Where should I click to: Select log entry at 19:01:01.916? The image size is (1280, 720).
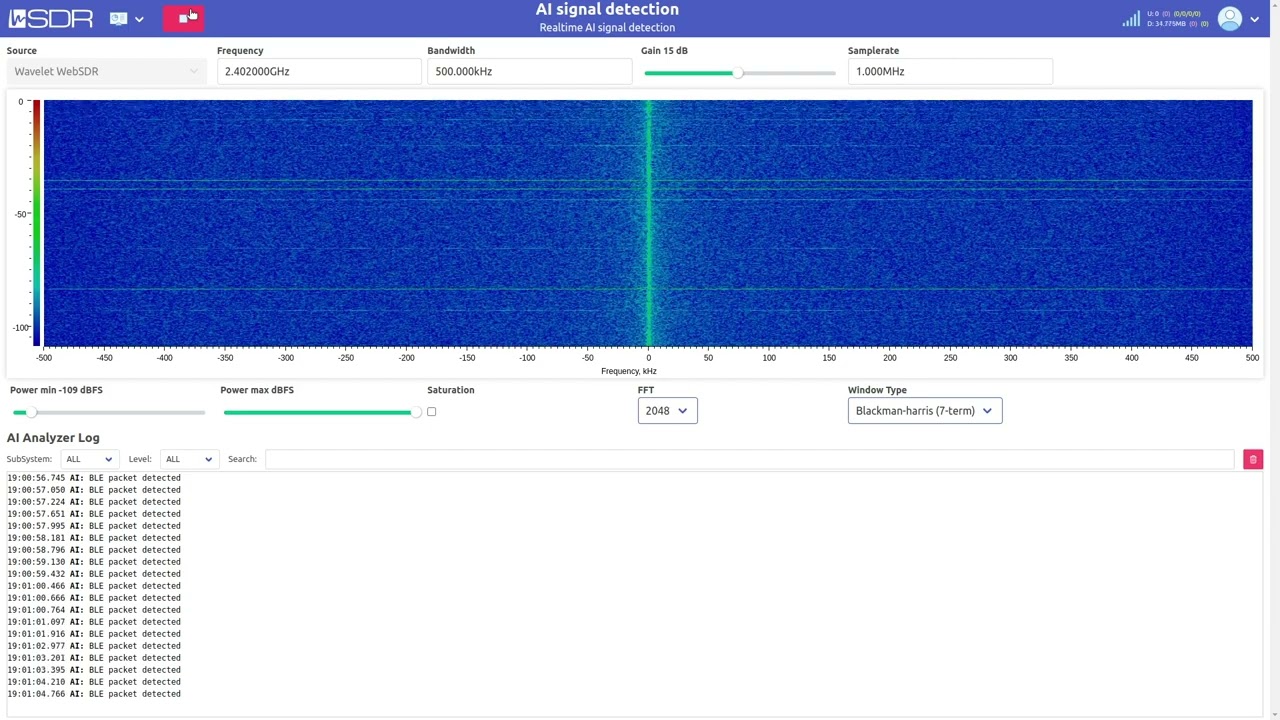click(x=94, y=634)
